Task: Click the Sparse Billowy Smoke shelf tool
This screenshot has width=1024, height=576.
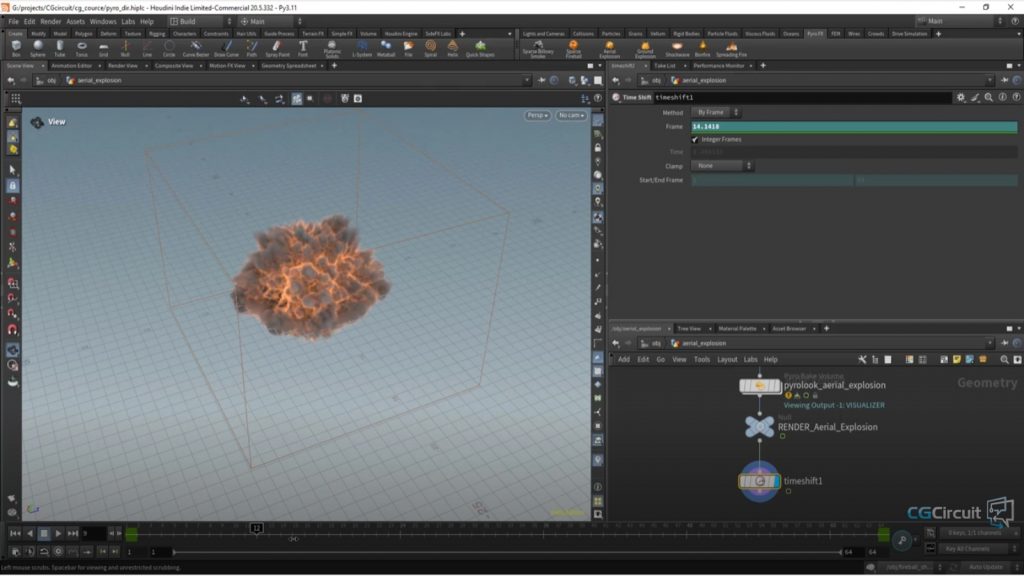Action: point(538,49)
